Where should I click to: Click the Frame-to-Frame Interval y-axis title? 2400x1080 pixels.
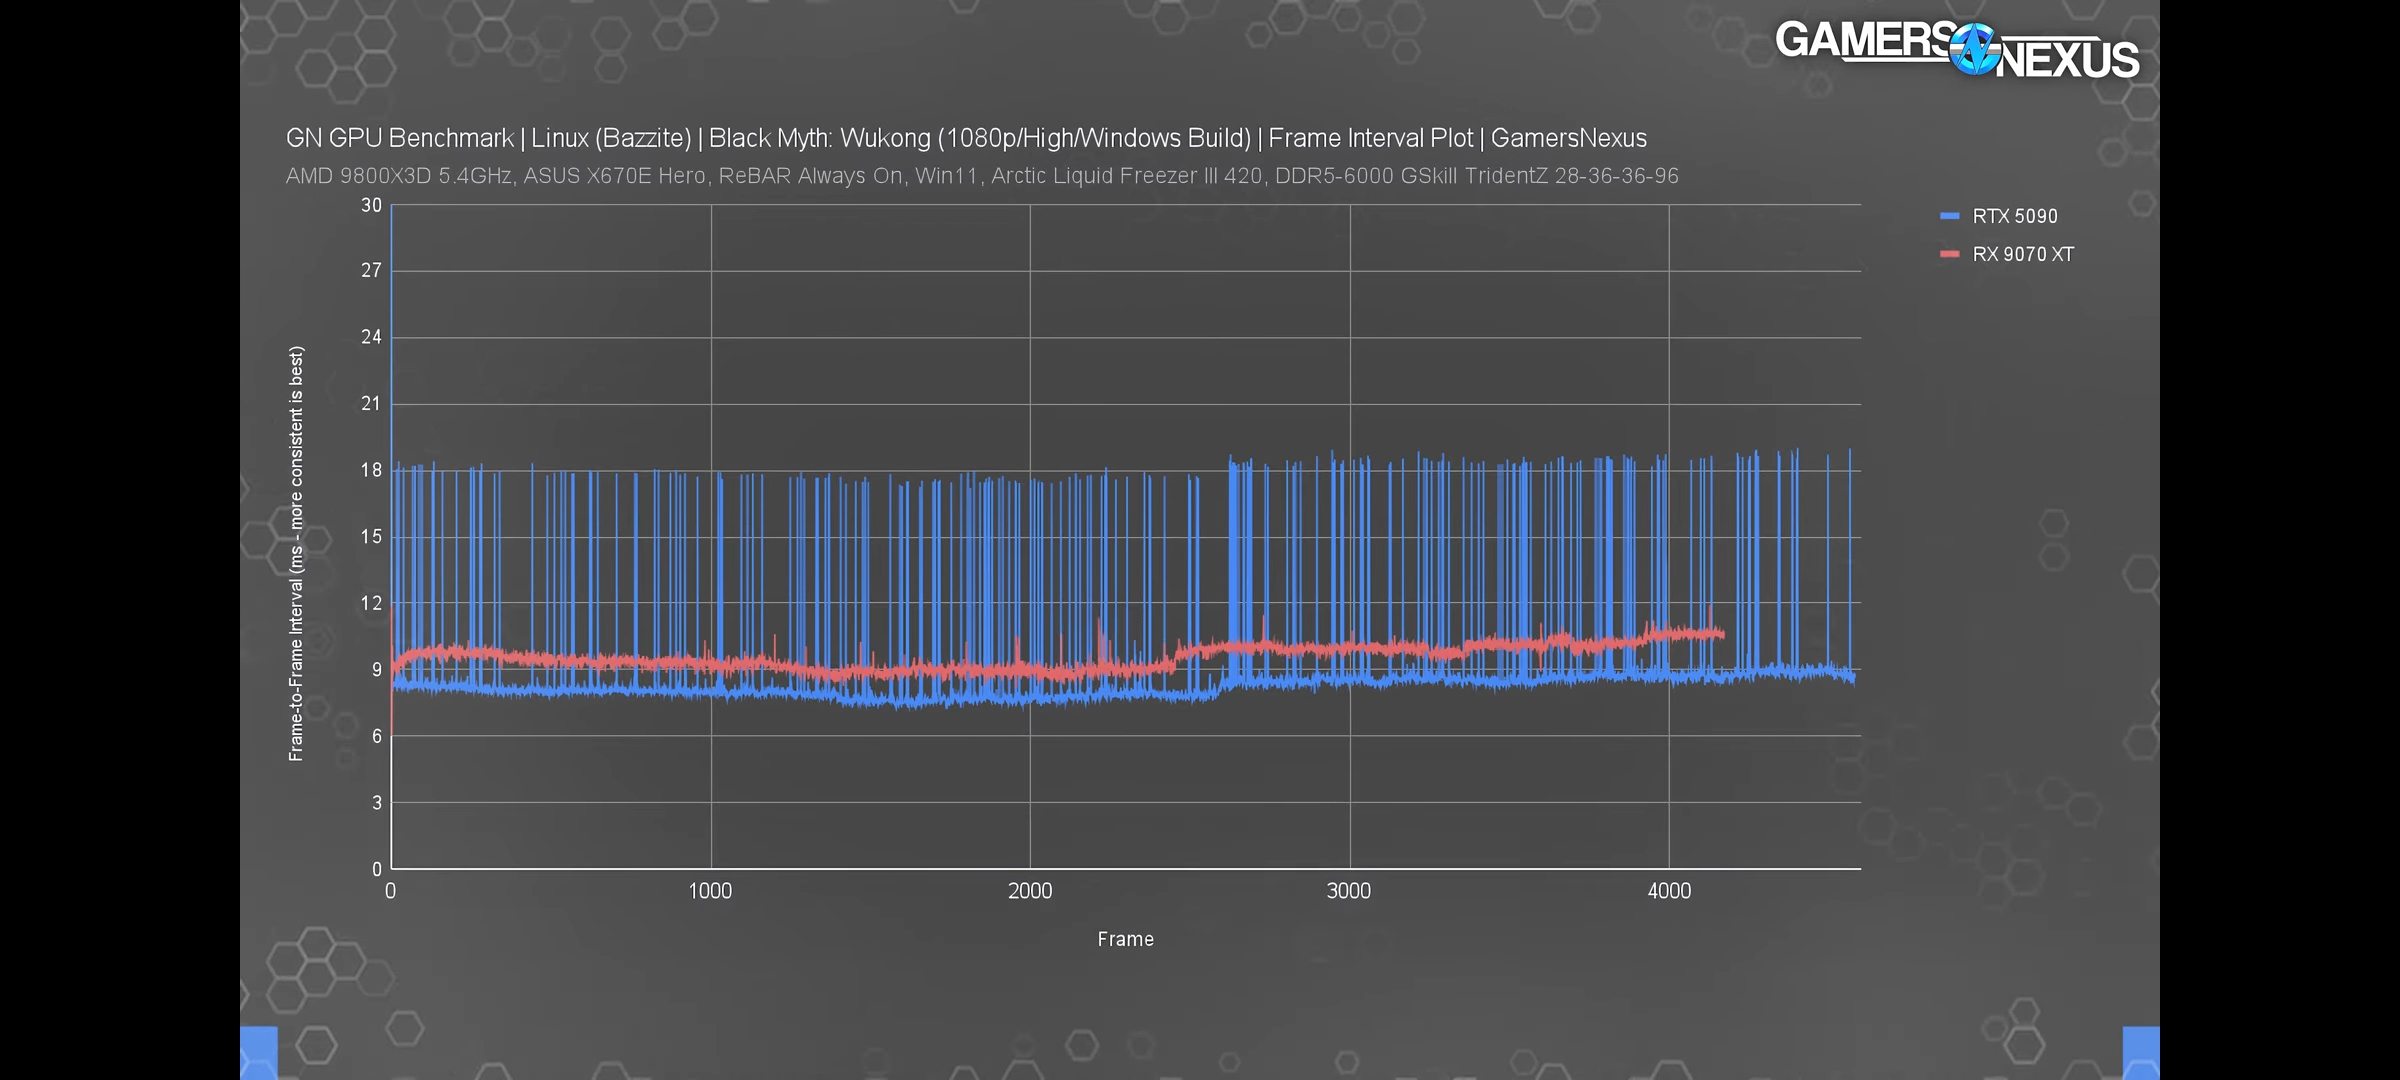[296, 553]
